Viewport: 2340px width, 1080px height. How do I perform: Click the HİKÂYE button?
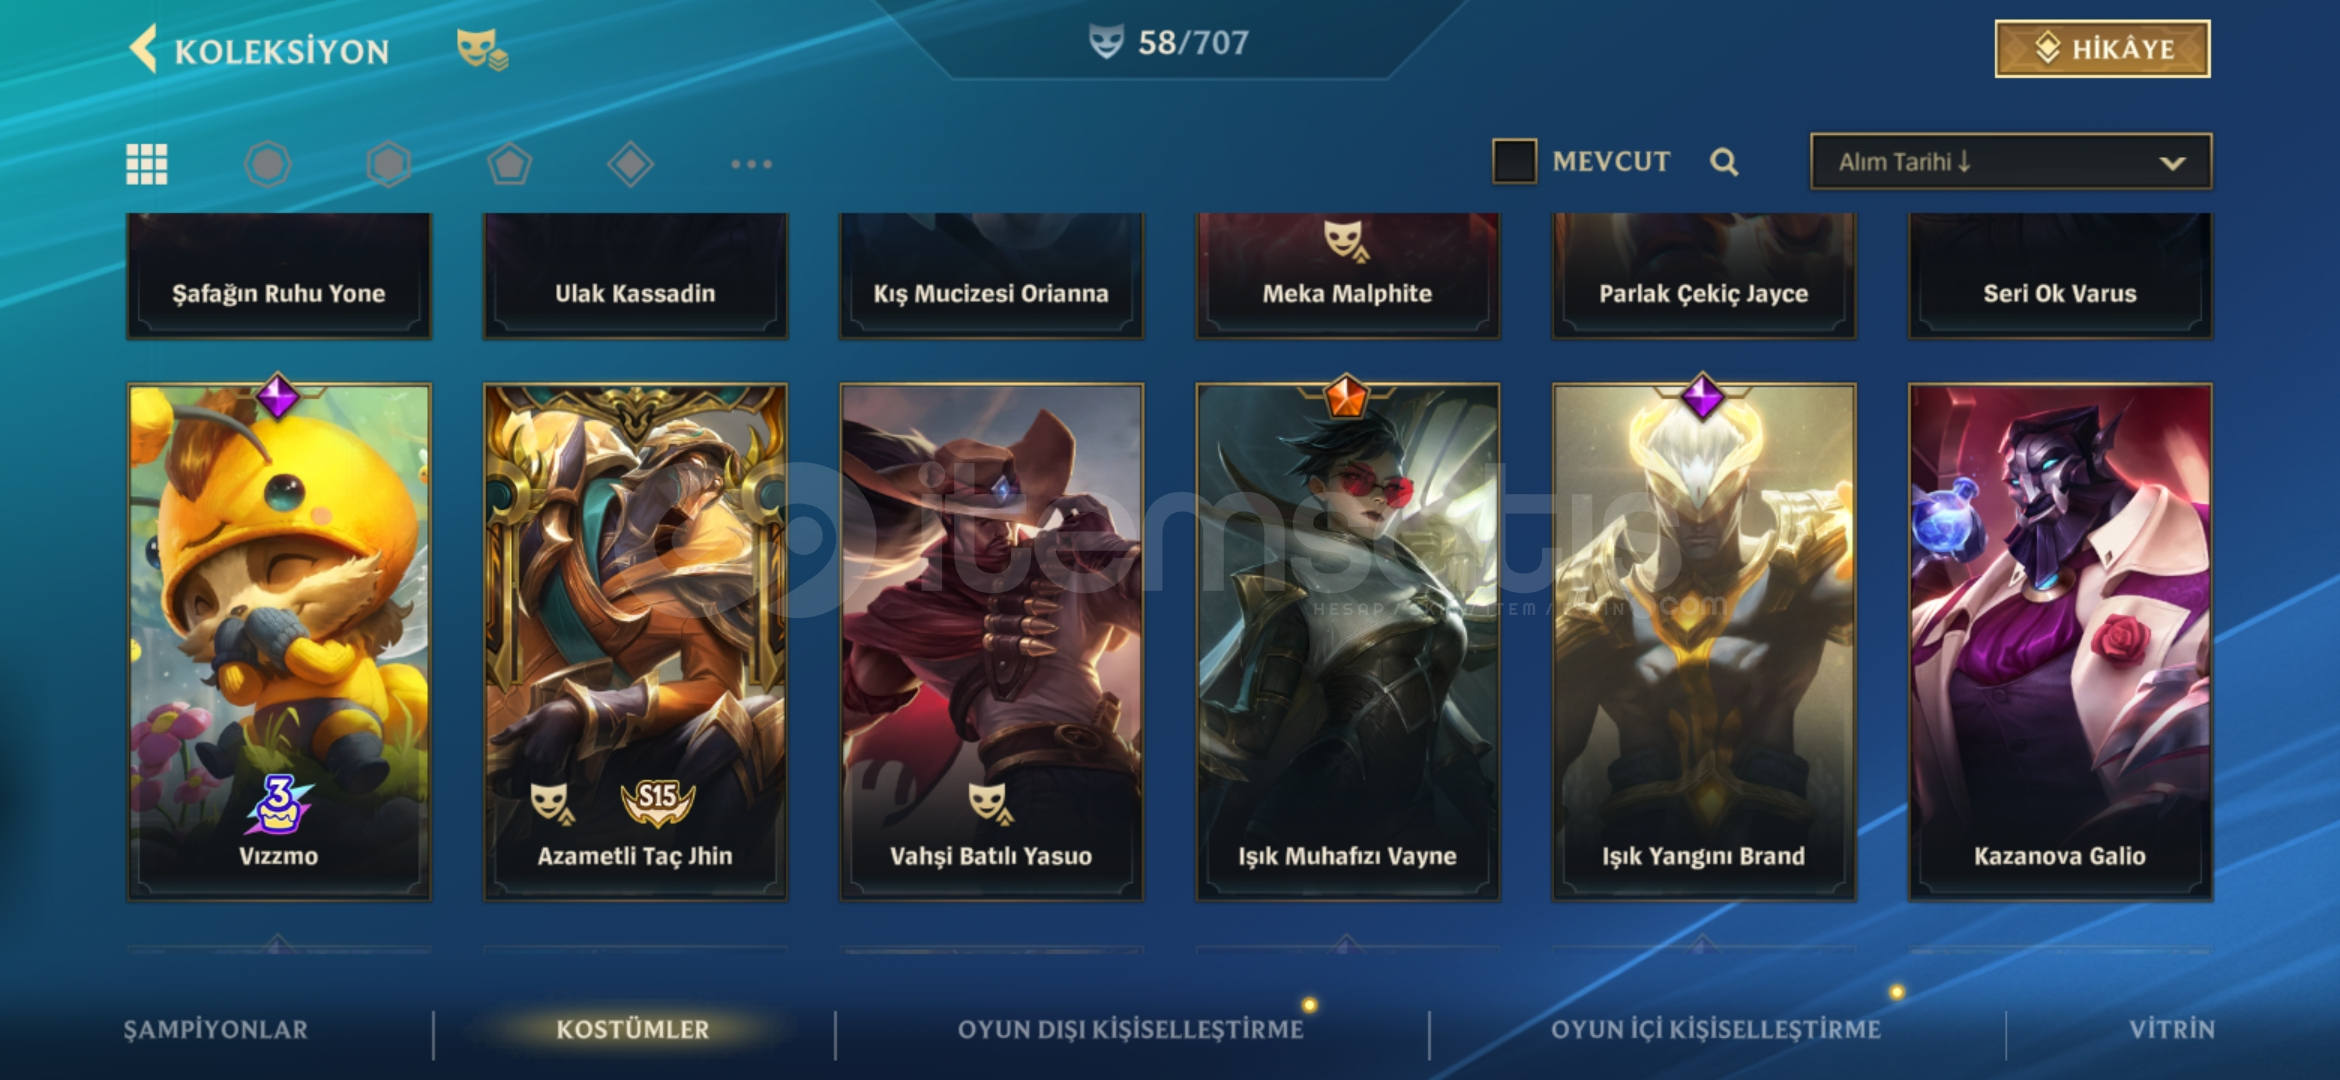(2103, 49)
